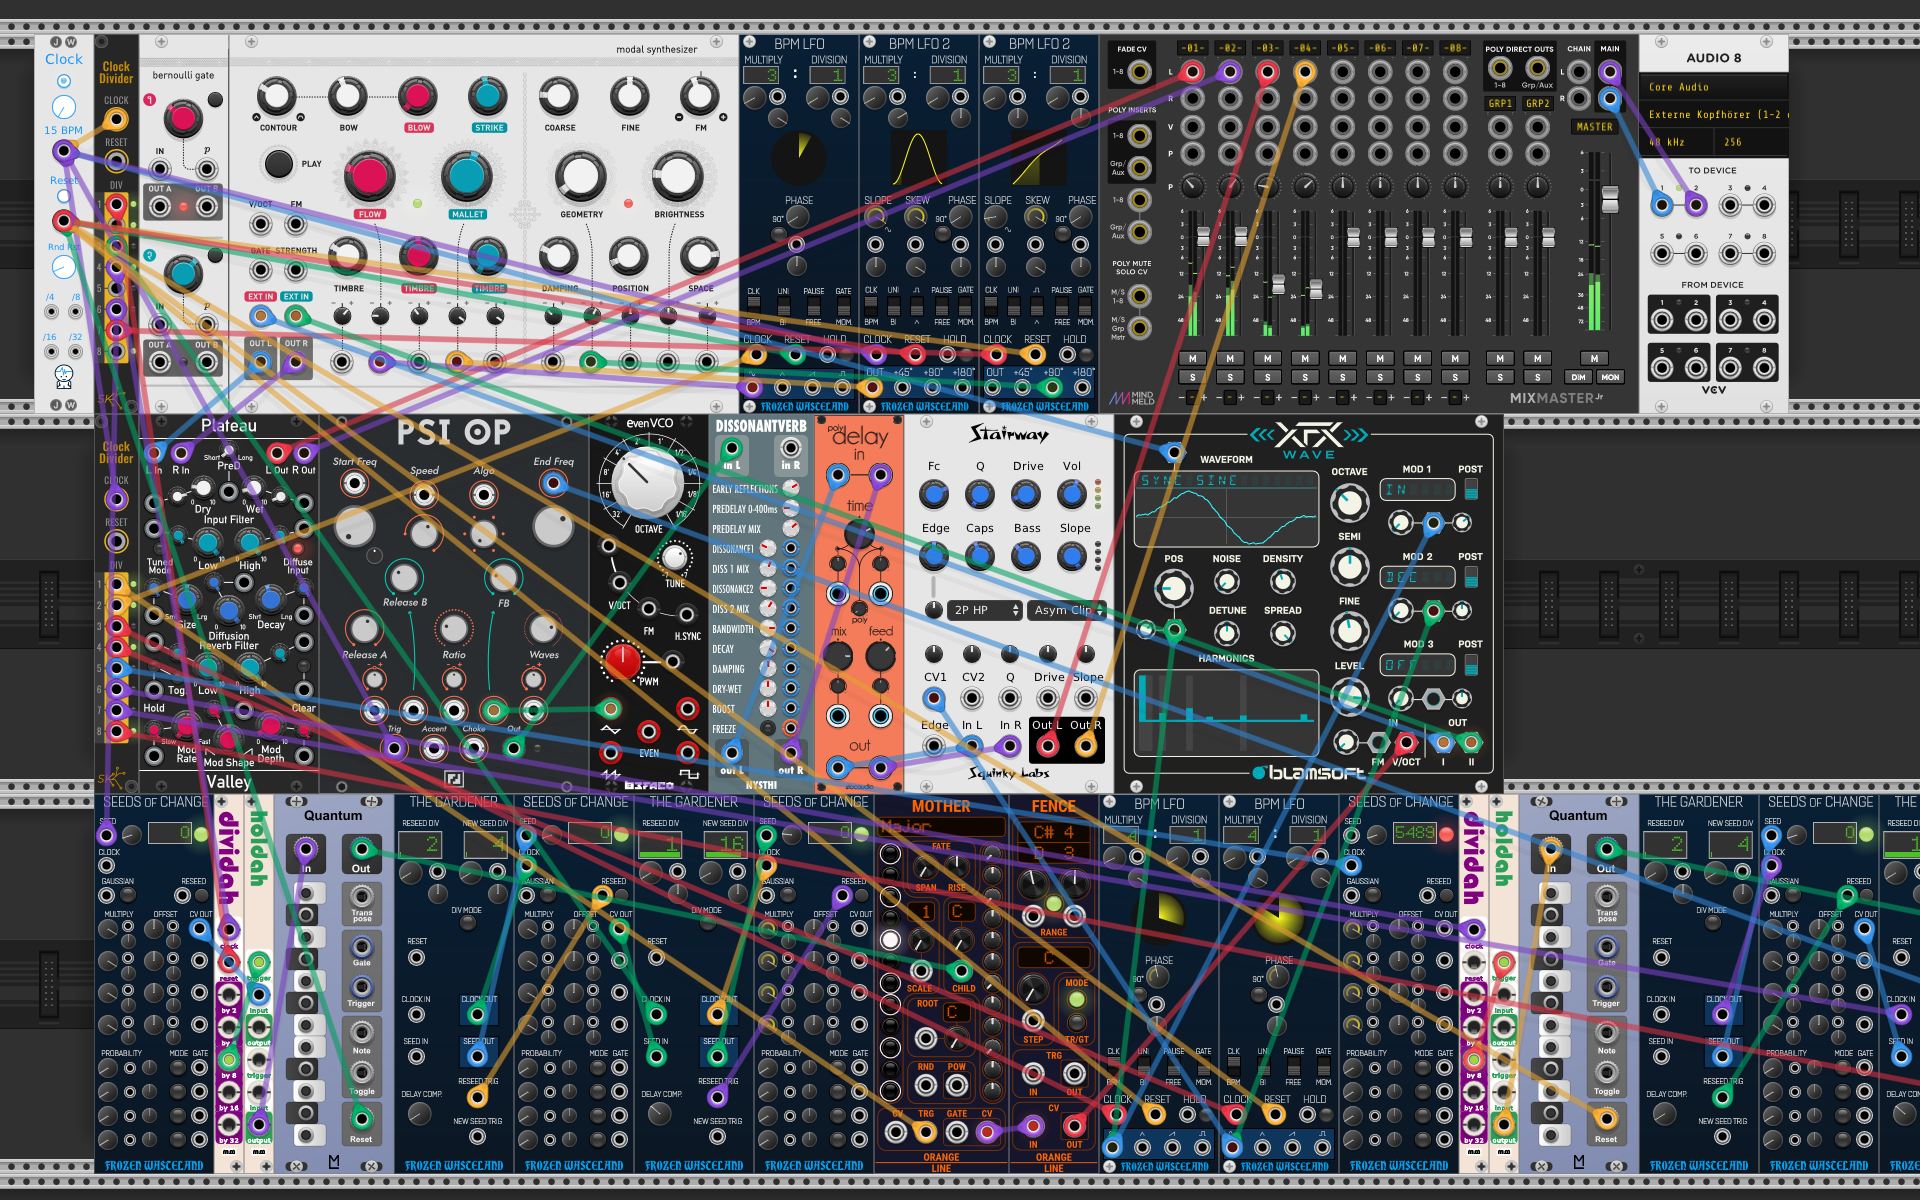Open the Core Audio driver selector
The image size is (1920, 1200).
(1712, 87)
